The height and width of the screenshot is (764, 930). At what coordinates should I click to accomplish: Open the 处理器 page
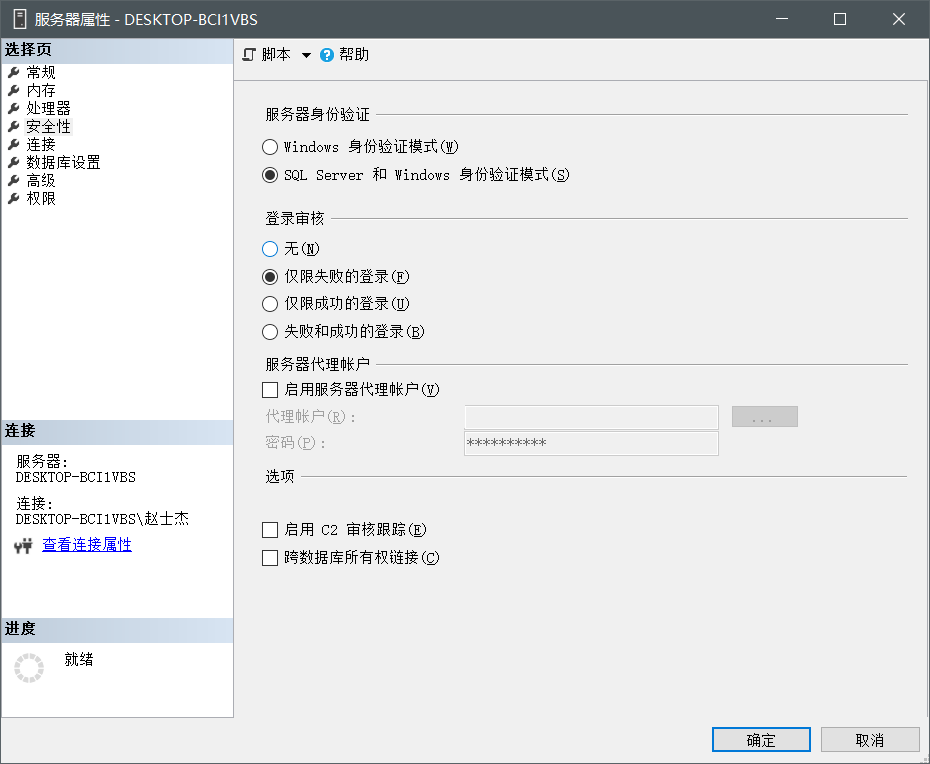[49, 109]
